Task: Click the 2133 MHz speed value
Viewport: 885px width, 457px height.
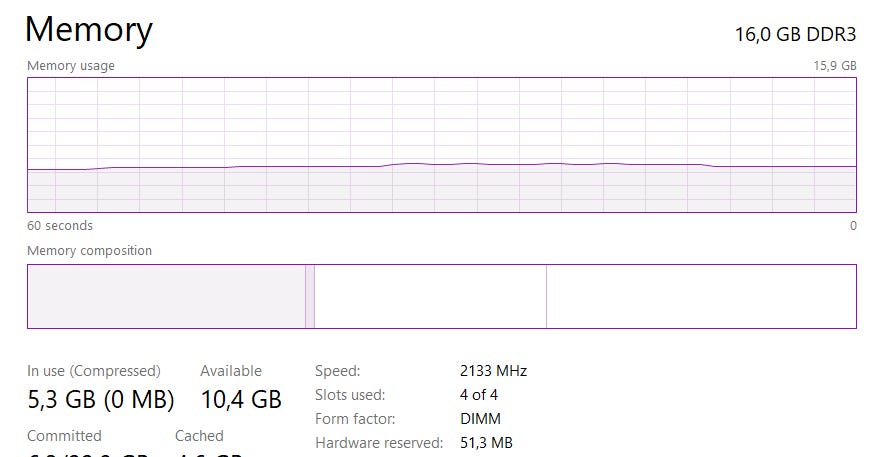Action: point(493,371)
